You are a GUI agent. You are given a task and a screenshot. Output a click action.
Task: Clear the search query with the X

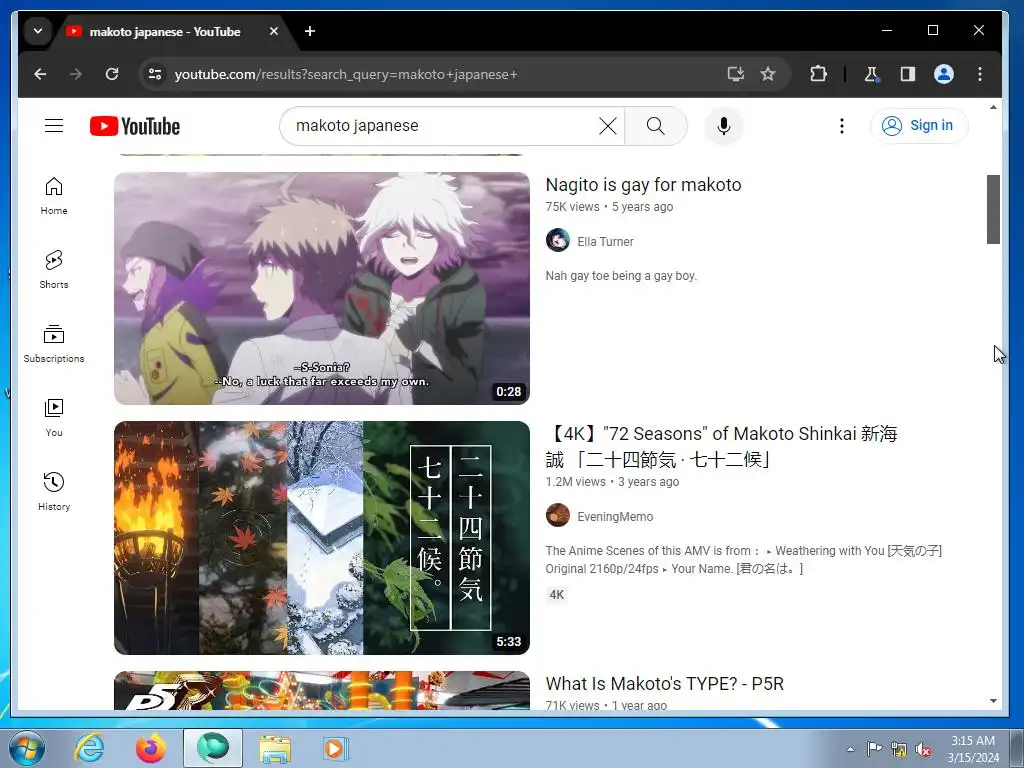coord(607,126)
